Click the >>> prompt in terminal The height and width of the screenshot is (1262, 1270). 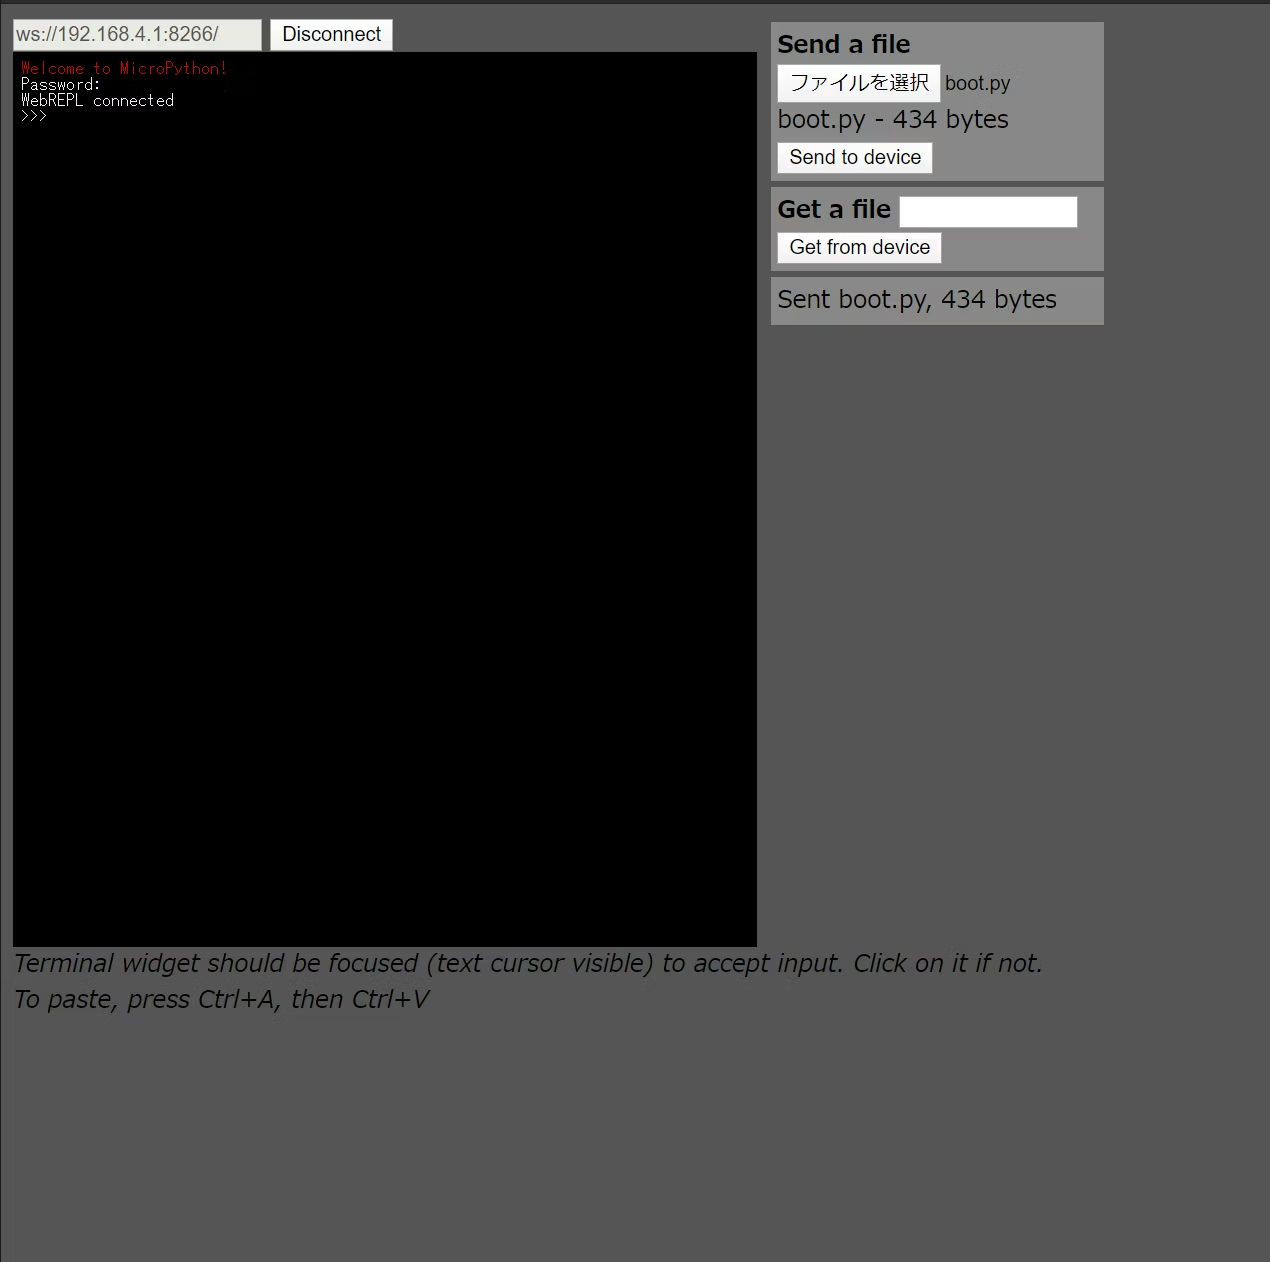33,116
